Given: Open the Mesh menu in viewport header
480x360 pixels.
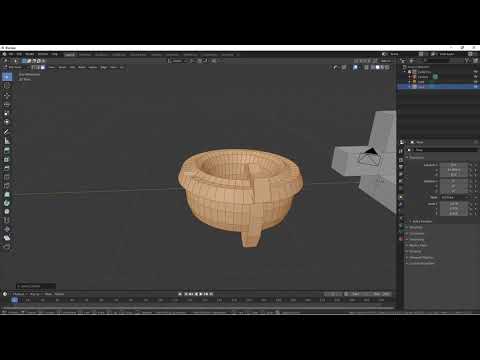Looking at the screenshot, I should [81, 67].
